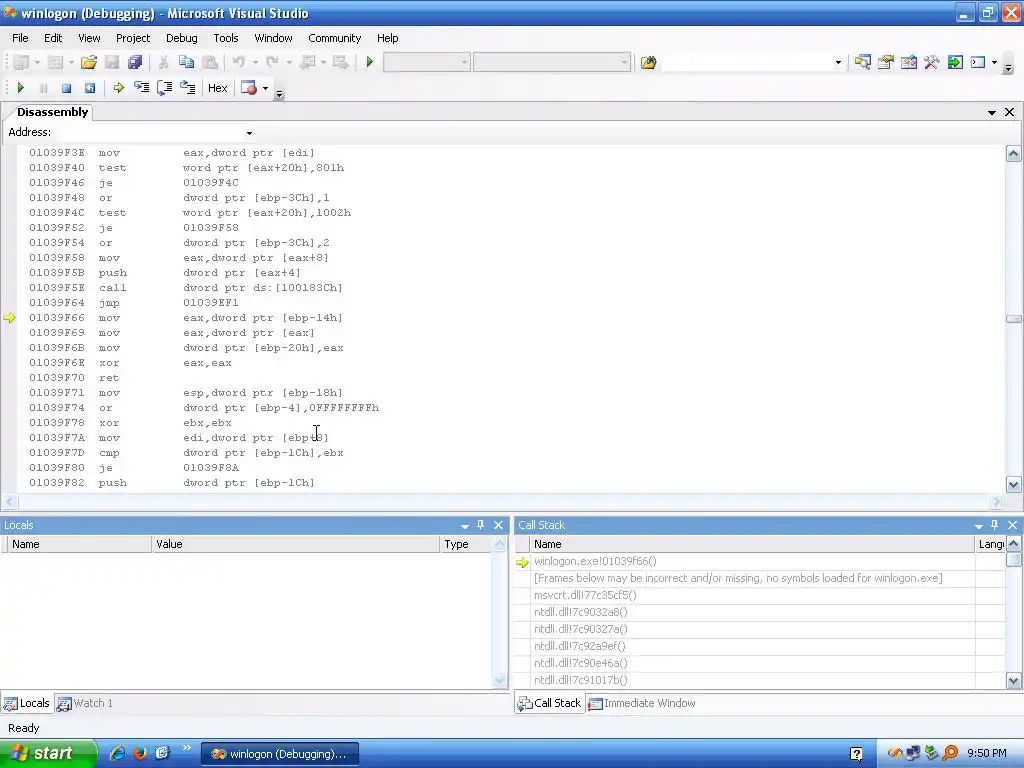Viewport: 1024px width, 768px height.
Task: Click the Find text input box
Action: coord(747,63)
